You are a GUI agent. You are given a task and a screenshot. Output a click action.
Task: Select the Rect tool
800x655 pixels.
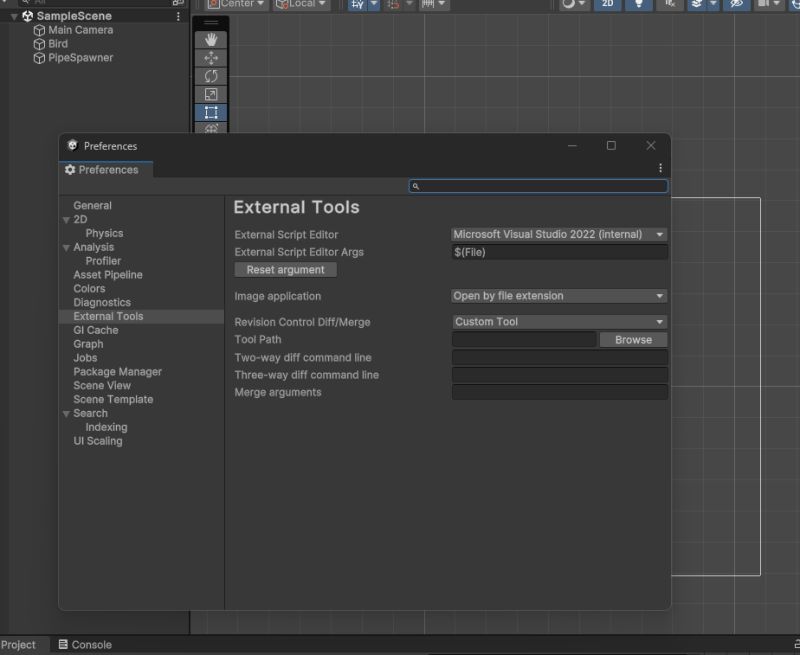click(x=211, y=112)
